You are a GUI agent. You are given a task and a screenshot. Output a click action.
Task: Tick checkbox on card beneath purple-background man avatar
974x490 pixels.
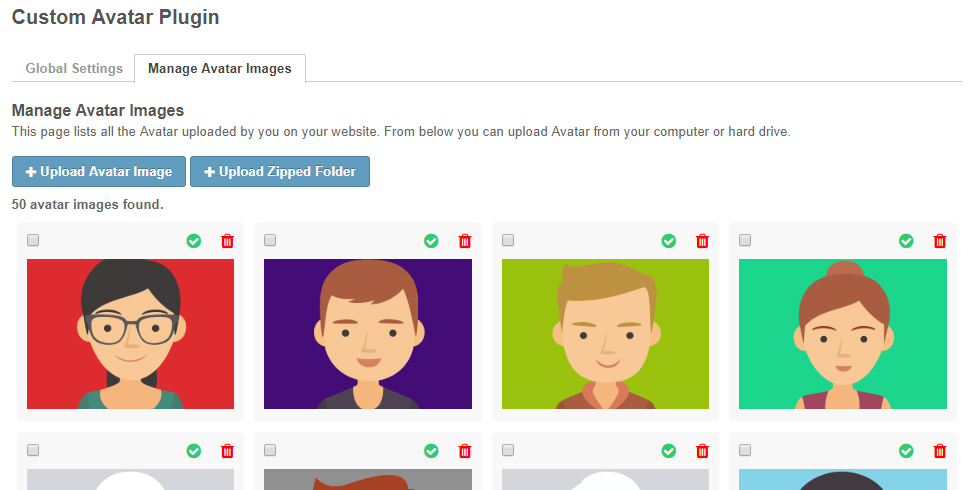tap(270, 450)
